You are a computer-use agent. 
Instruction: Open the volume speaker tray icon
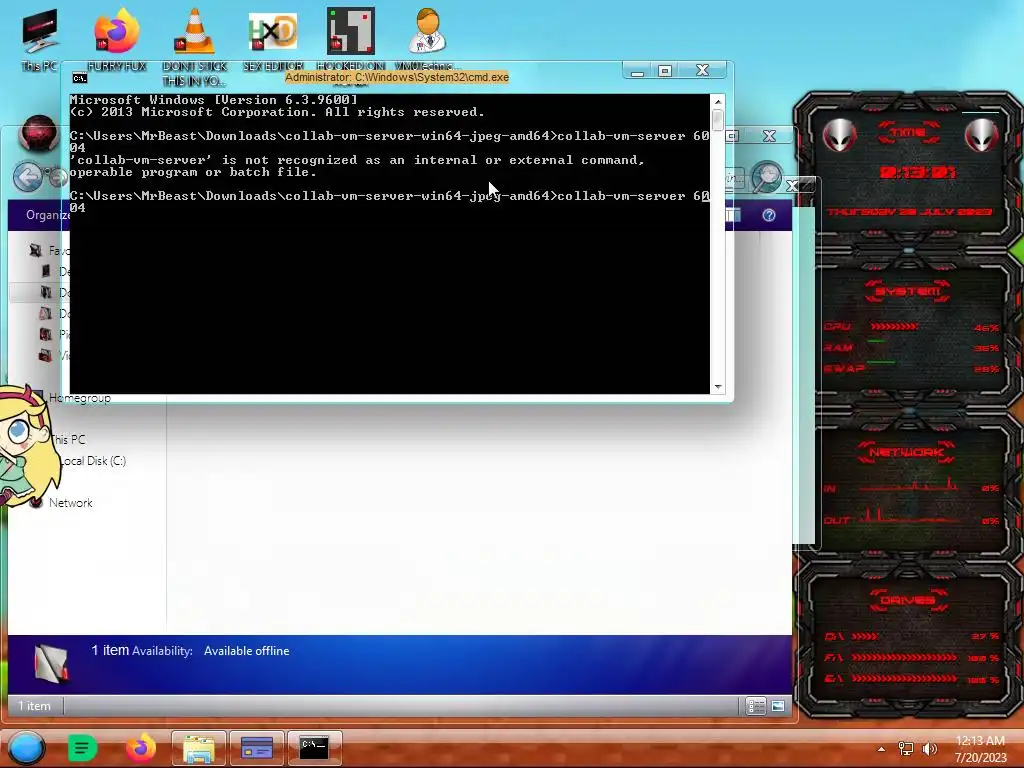[x=929, y=749]
